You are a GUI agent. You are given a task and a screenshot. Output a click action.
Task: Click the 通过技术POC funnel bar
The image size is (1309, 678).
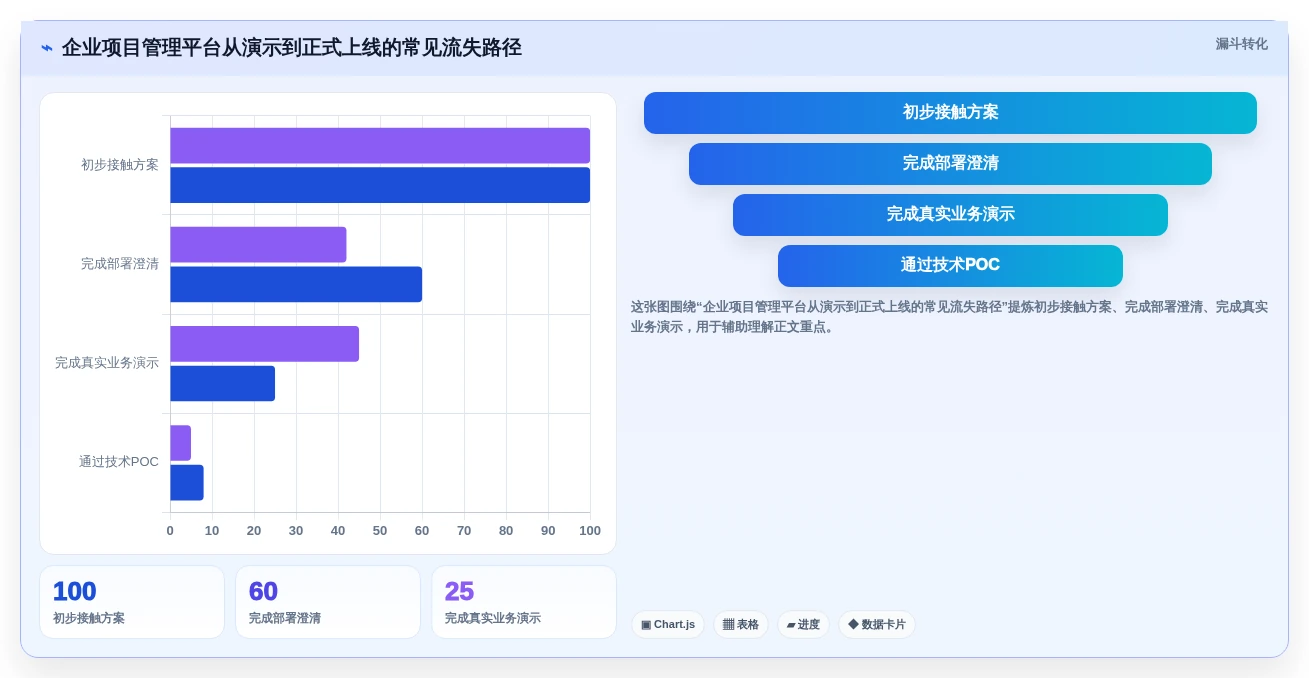950,266
